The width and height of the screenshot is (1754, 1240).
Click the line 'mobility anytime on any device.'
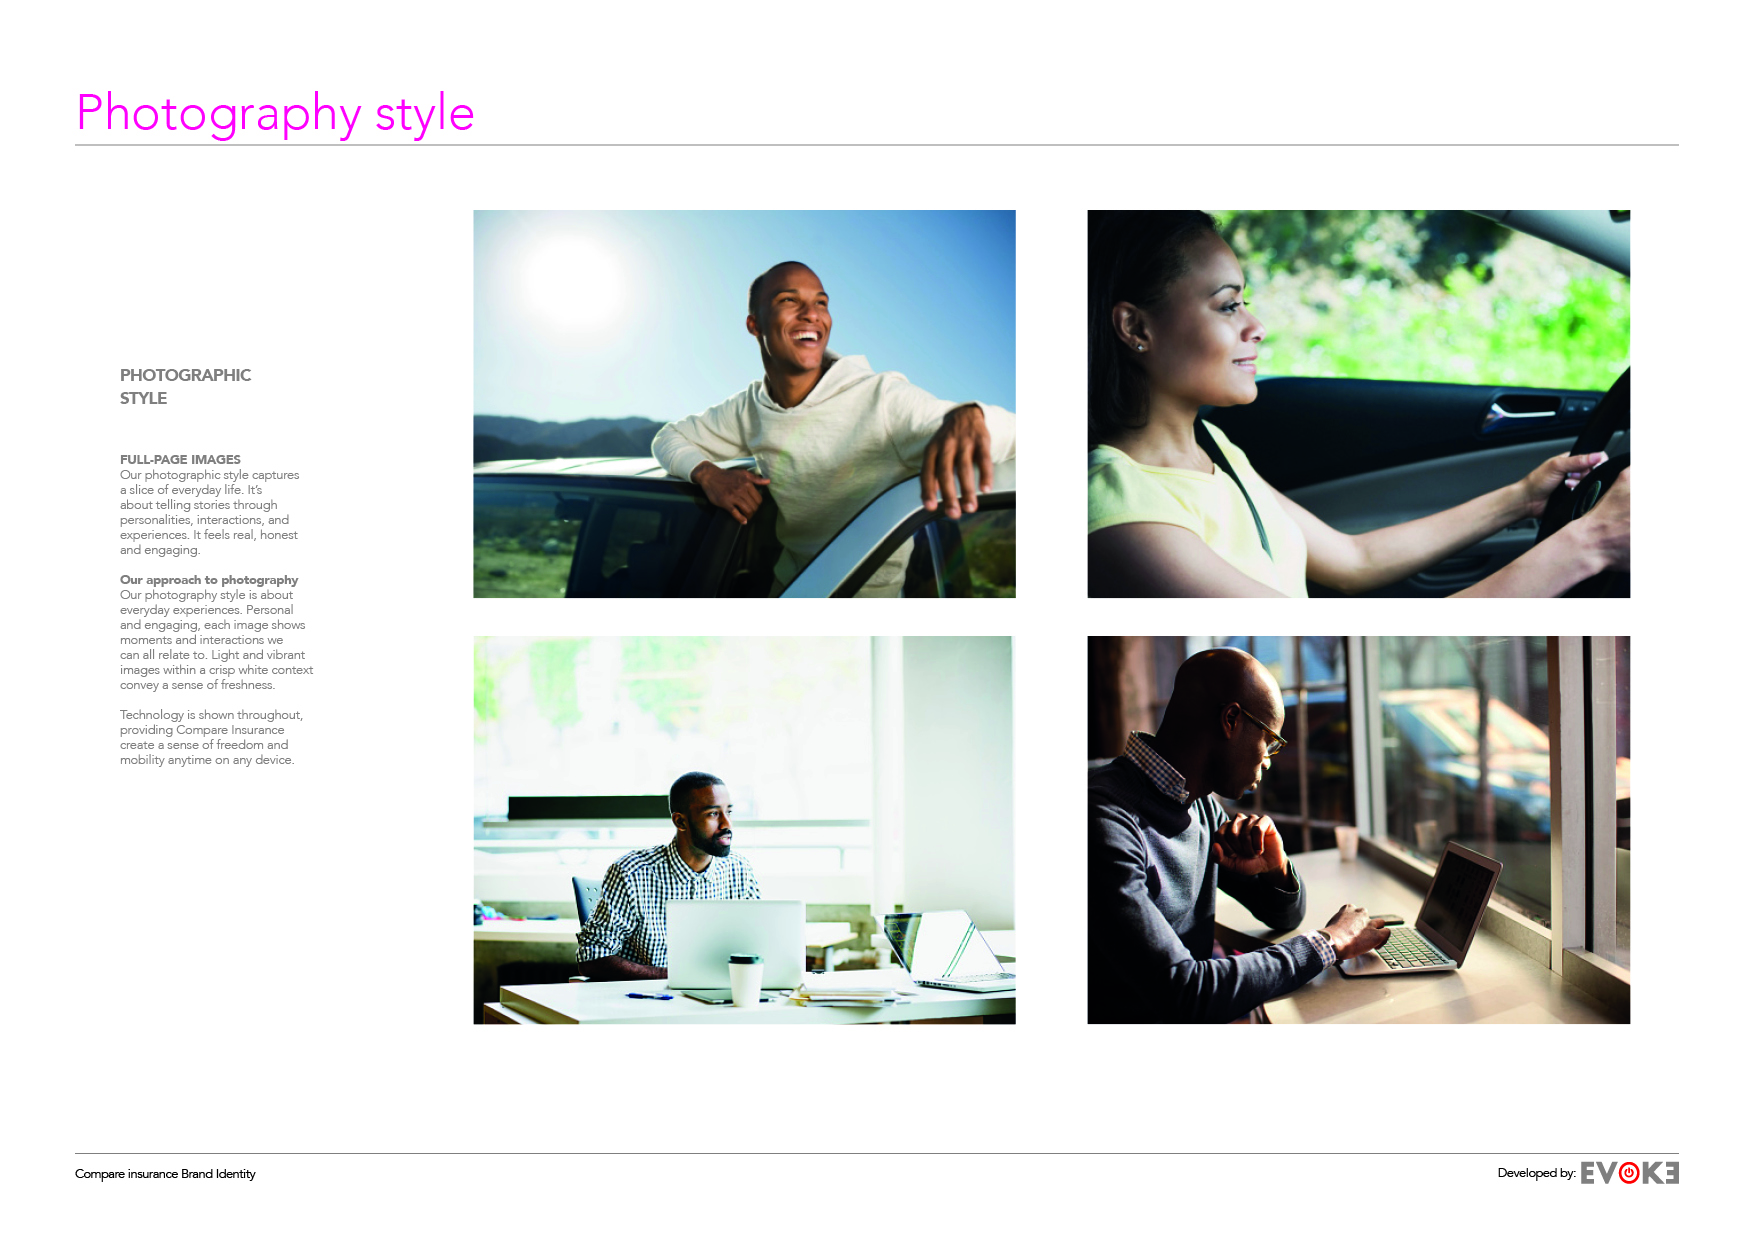(207, 759)
